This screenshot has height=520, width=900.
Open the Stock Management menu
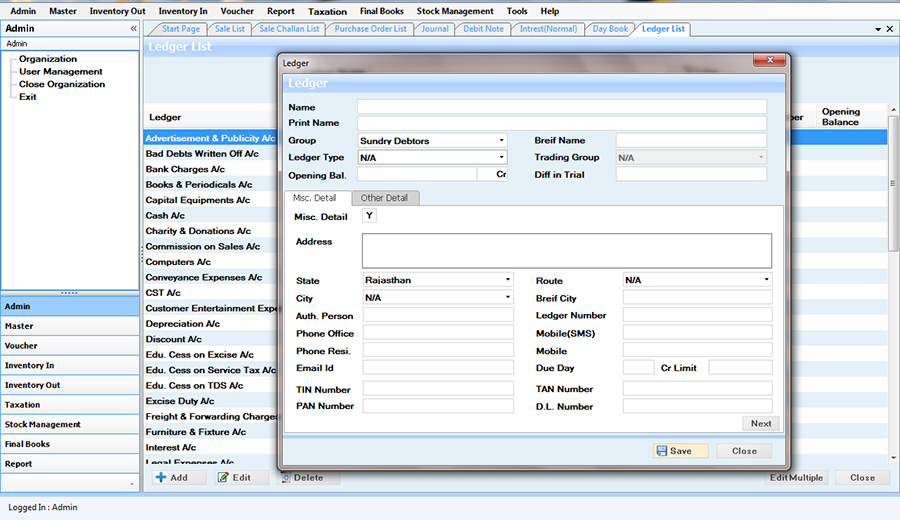pyautogui.click(x=455, y=11)
